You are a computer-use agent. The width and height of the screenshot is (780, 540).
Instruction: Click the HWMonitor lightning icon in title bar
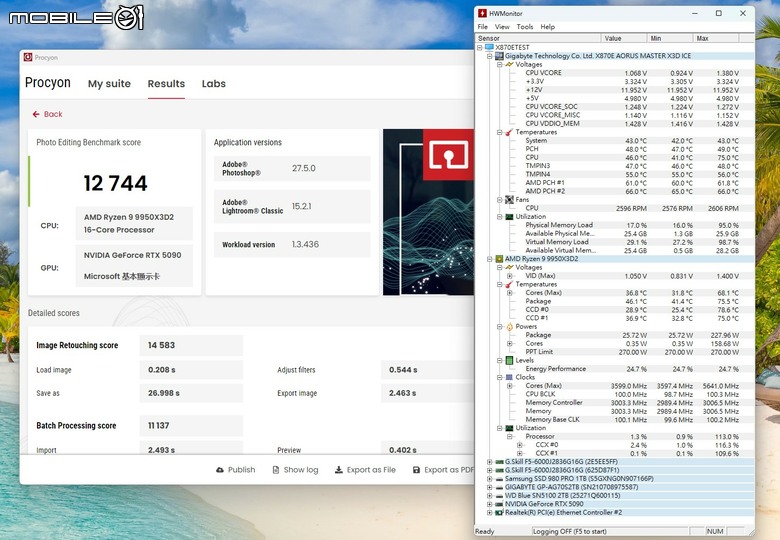(x=482, y=13)
